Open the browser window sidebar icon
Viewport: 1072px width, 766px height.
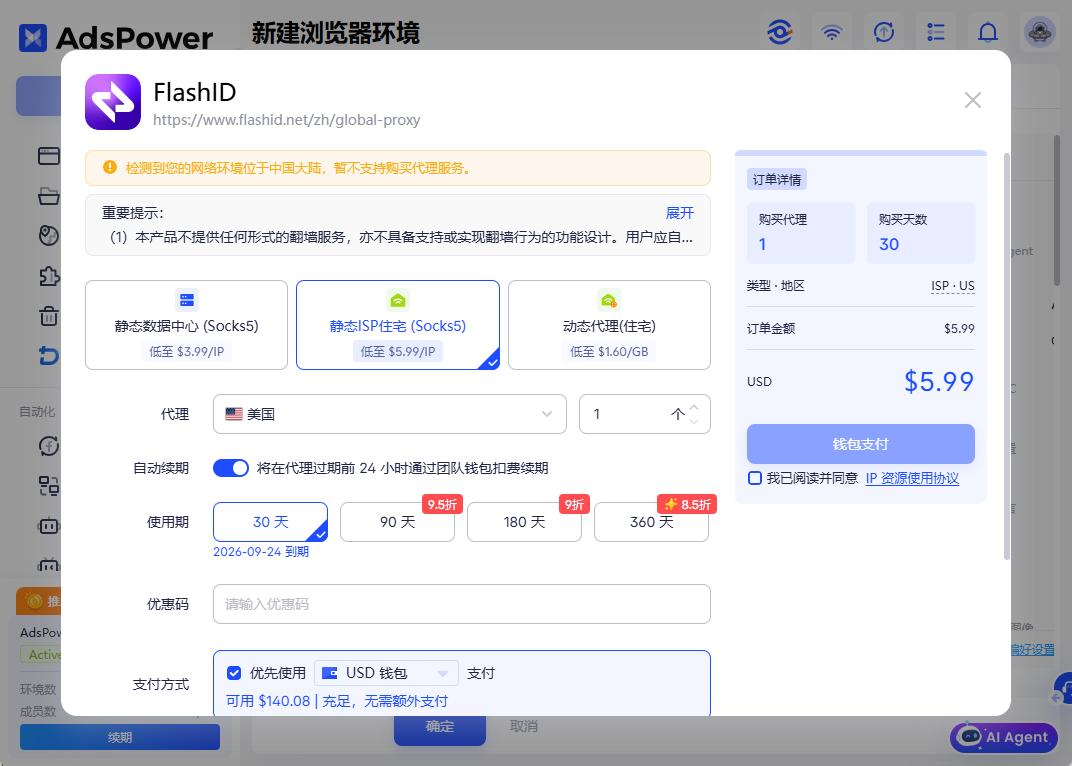[49, 156]
